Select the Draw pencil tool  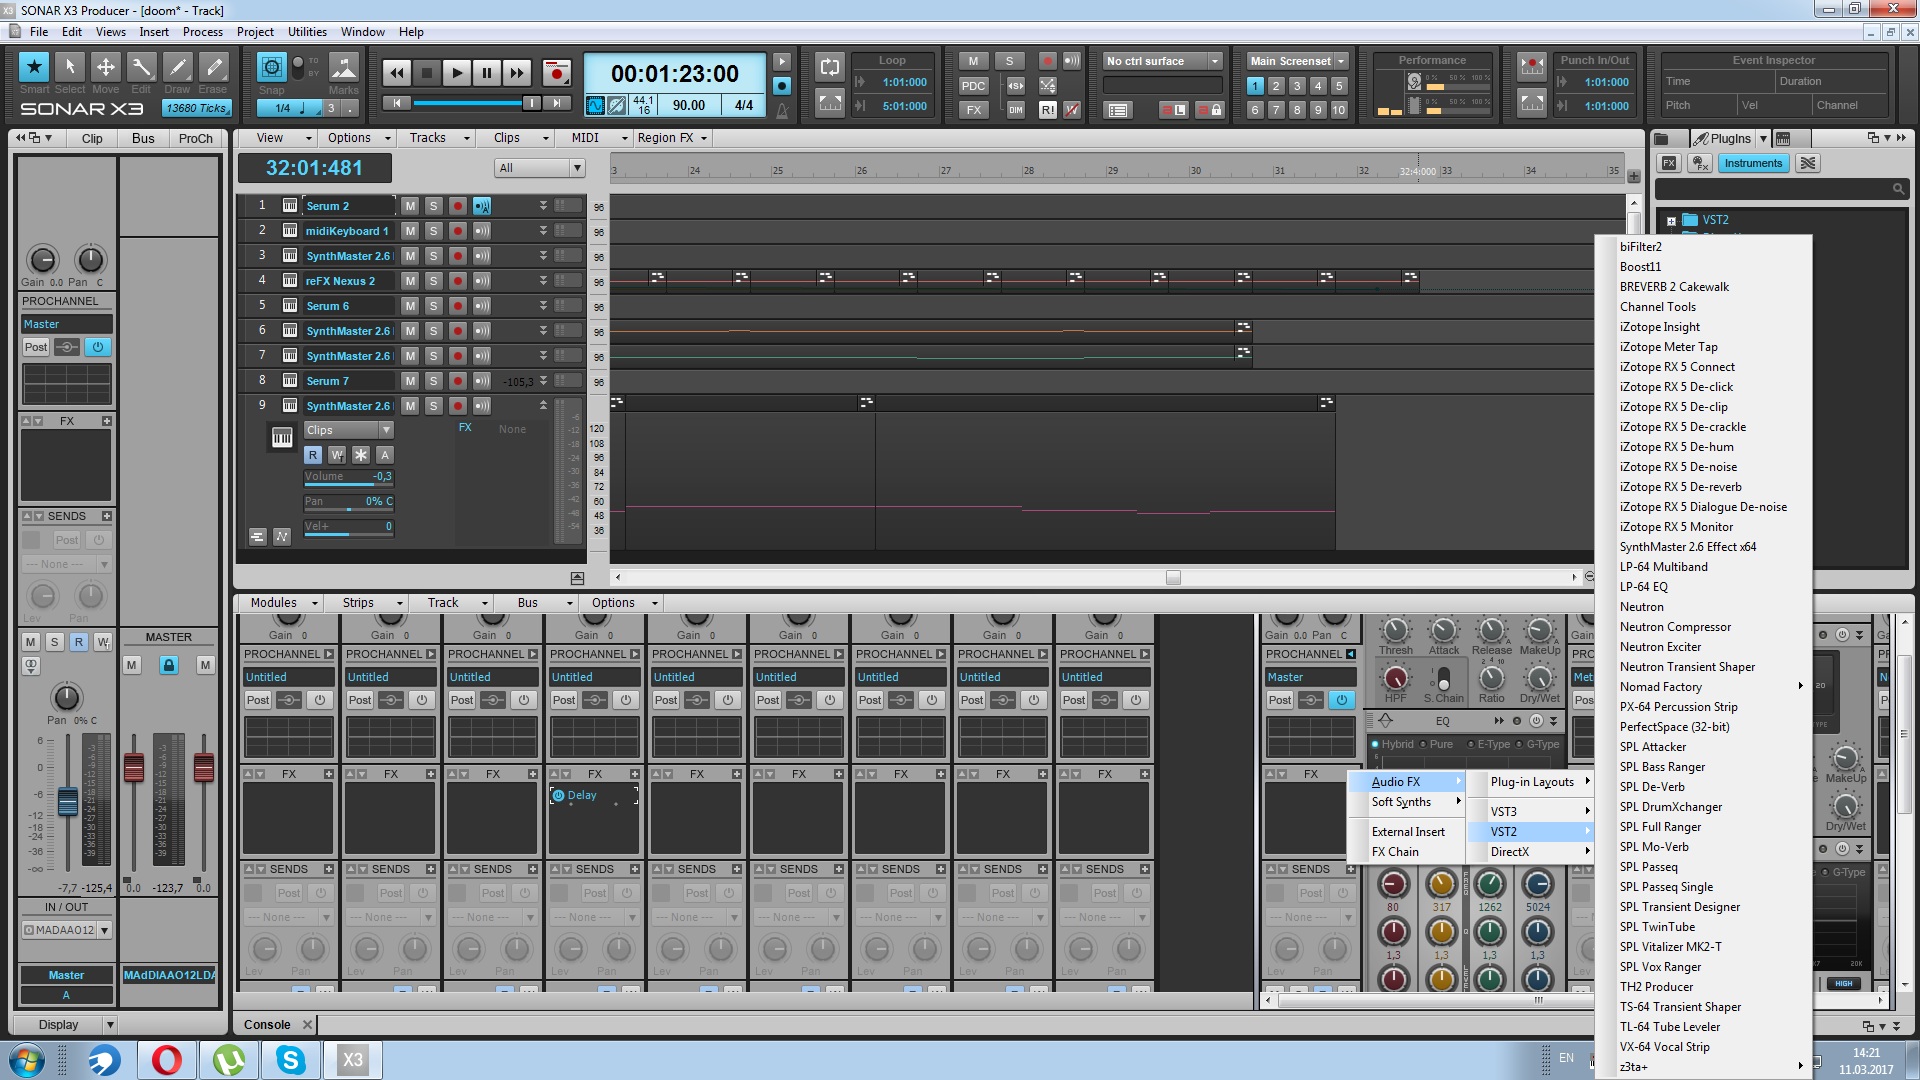click(177, 67)
